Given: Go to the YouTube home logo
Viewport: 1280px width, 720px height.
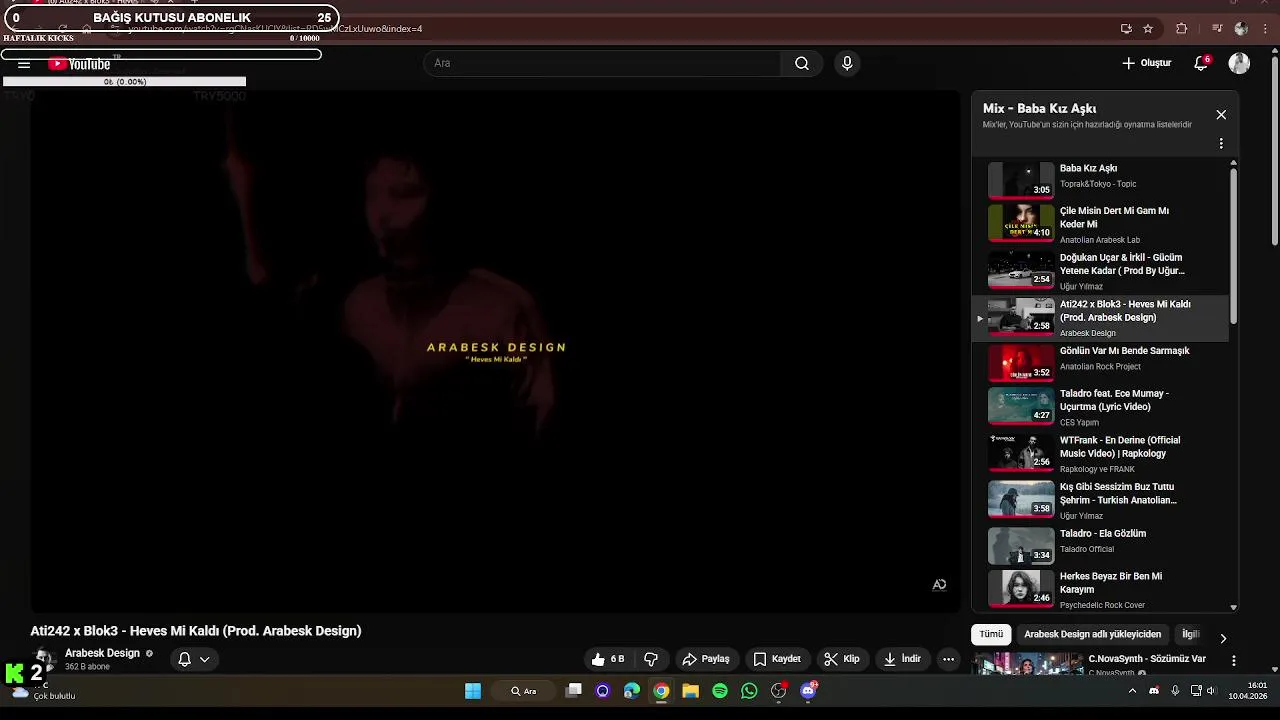Looking at the screenshot, I should coord(79,64).
